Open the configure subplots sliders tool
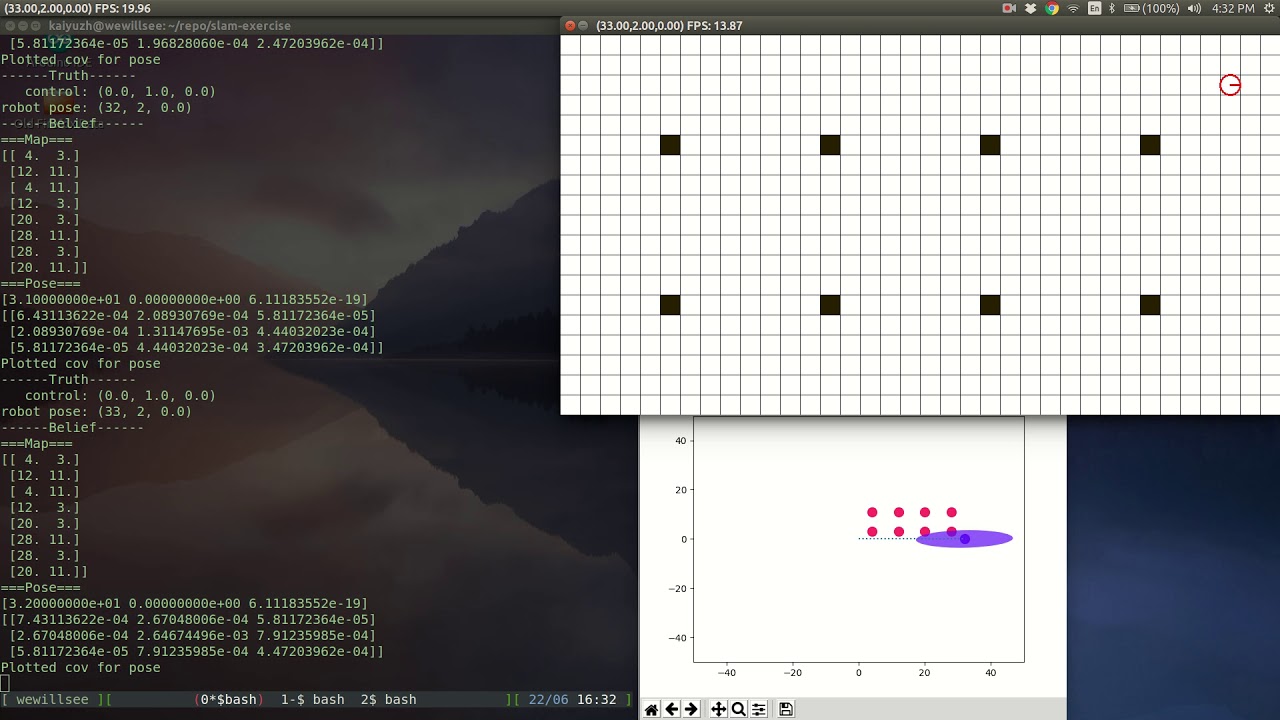 pos(759,709)
